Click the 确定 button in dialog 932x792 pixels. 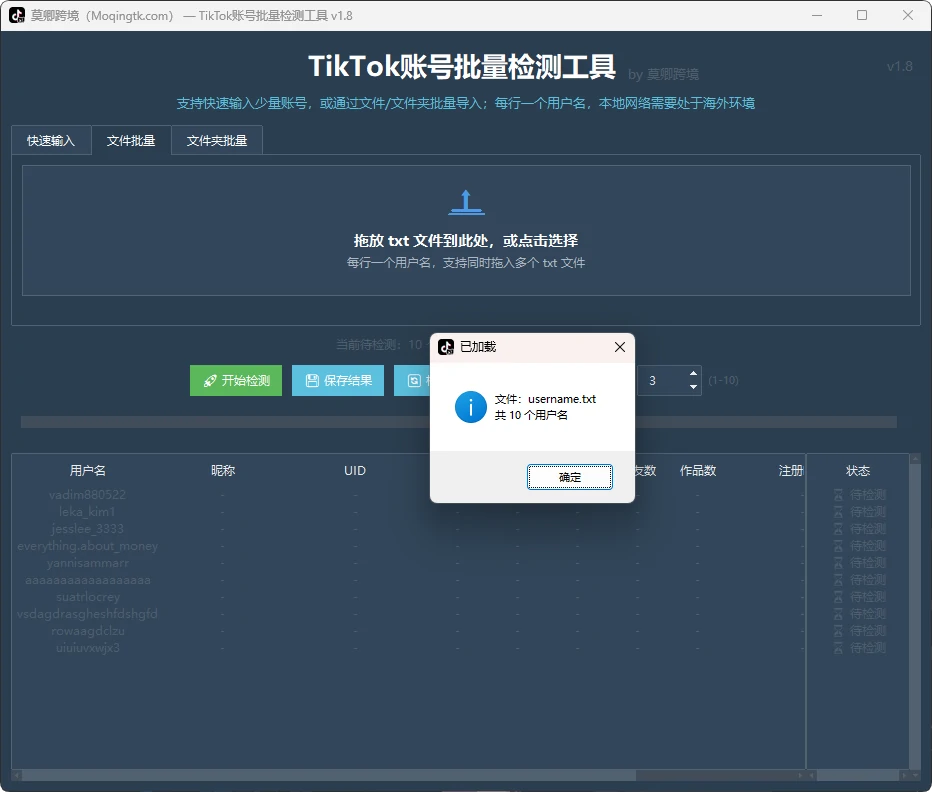pos(569,477)
